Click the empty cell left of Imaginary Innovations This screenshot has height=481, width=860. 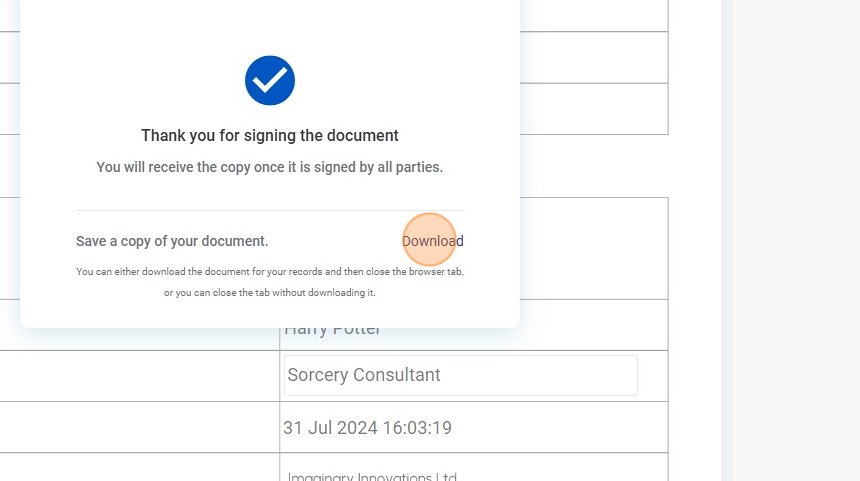[x=140, y=468]
